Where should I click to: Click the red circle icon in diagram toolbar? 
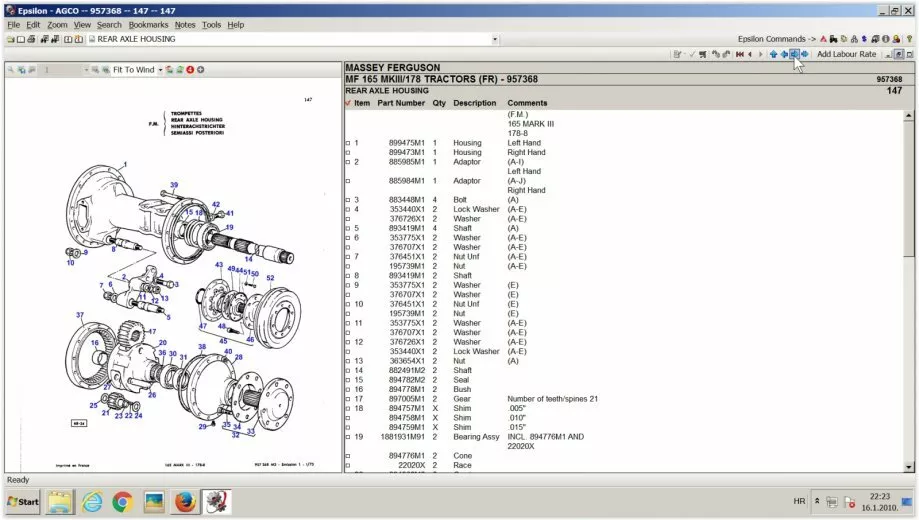(x=190, y=70)
